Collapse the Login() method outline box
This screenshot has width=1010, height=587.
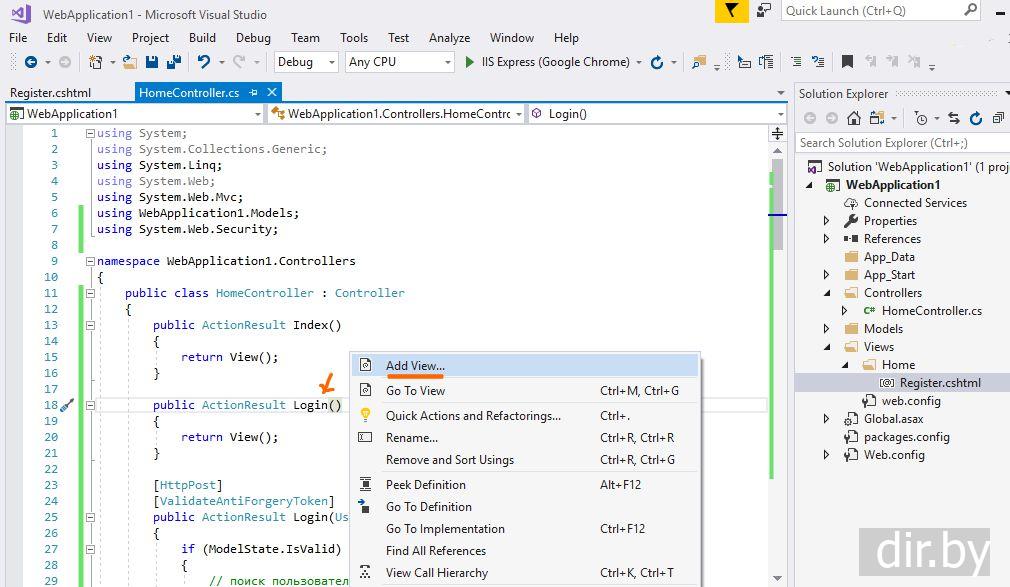click(x=90, y=405)
